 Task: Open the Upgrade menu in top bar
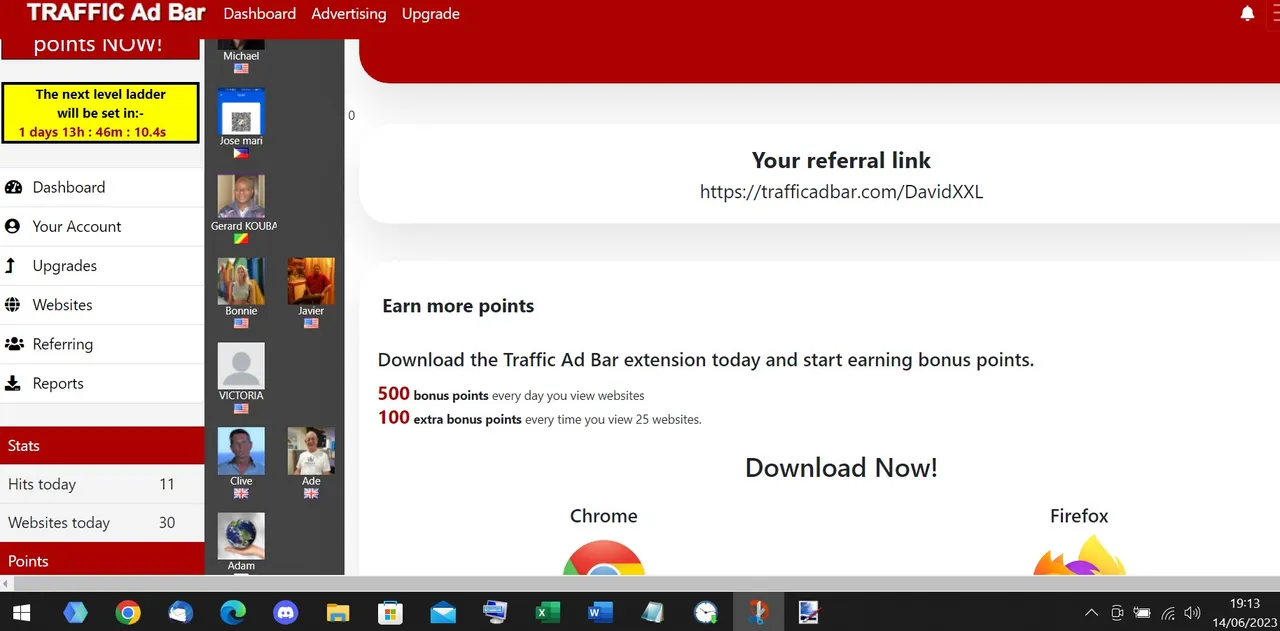pyautogui.click(x=431, y=14)
